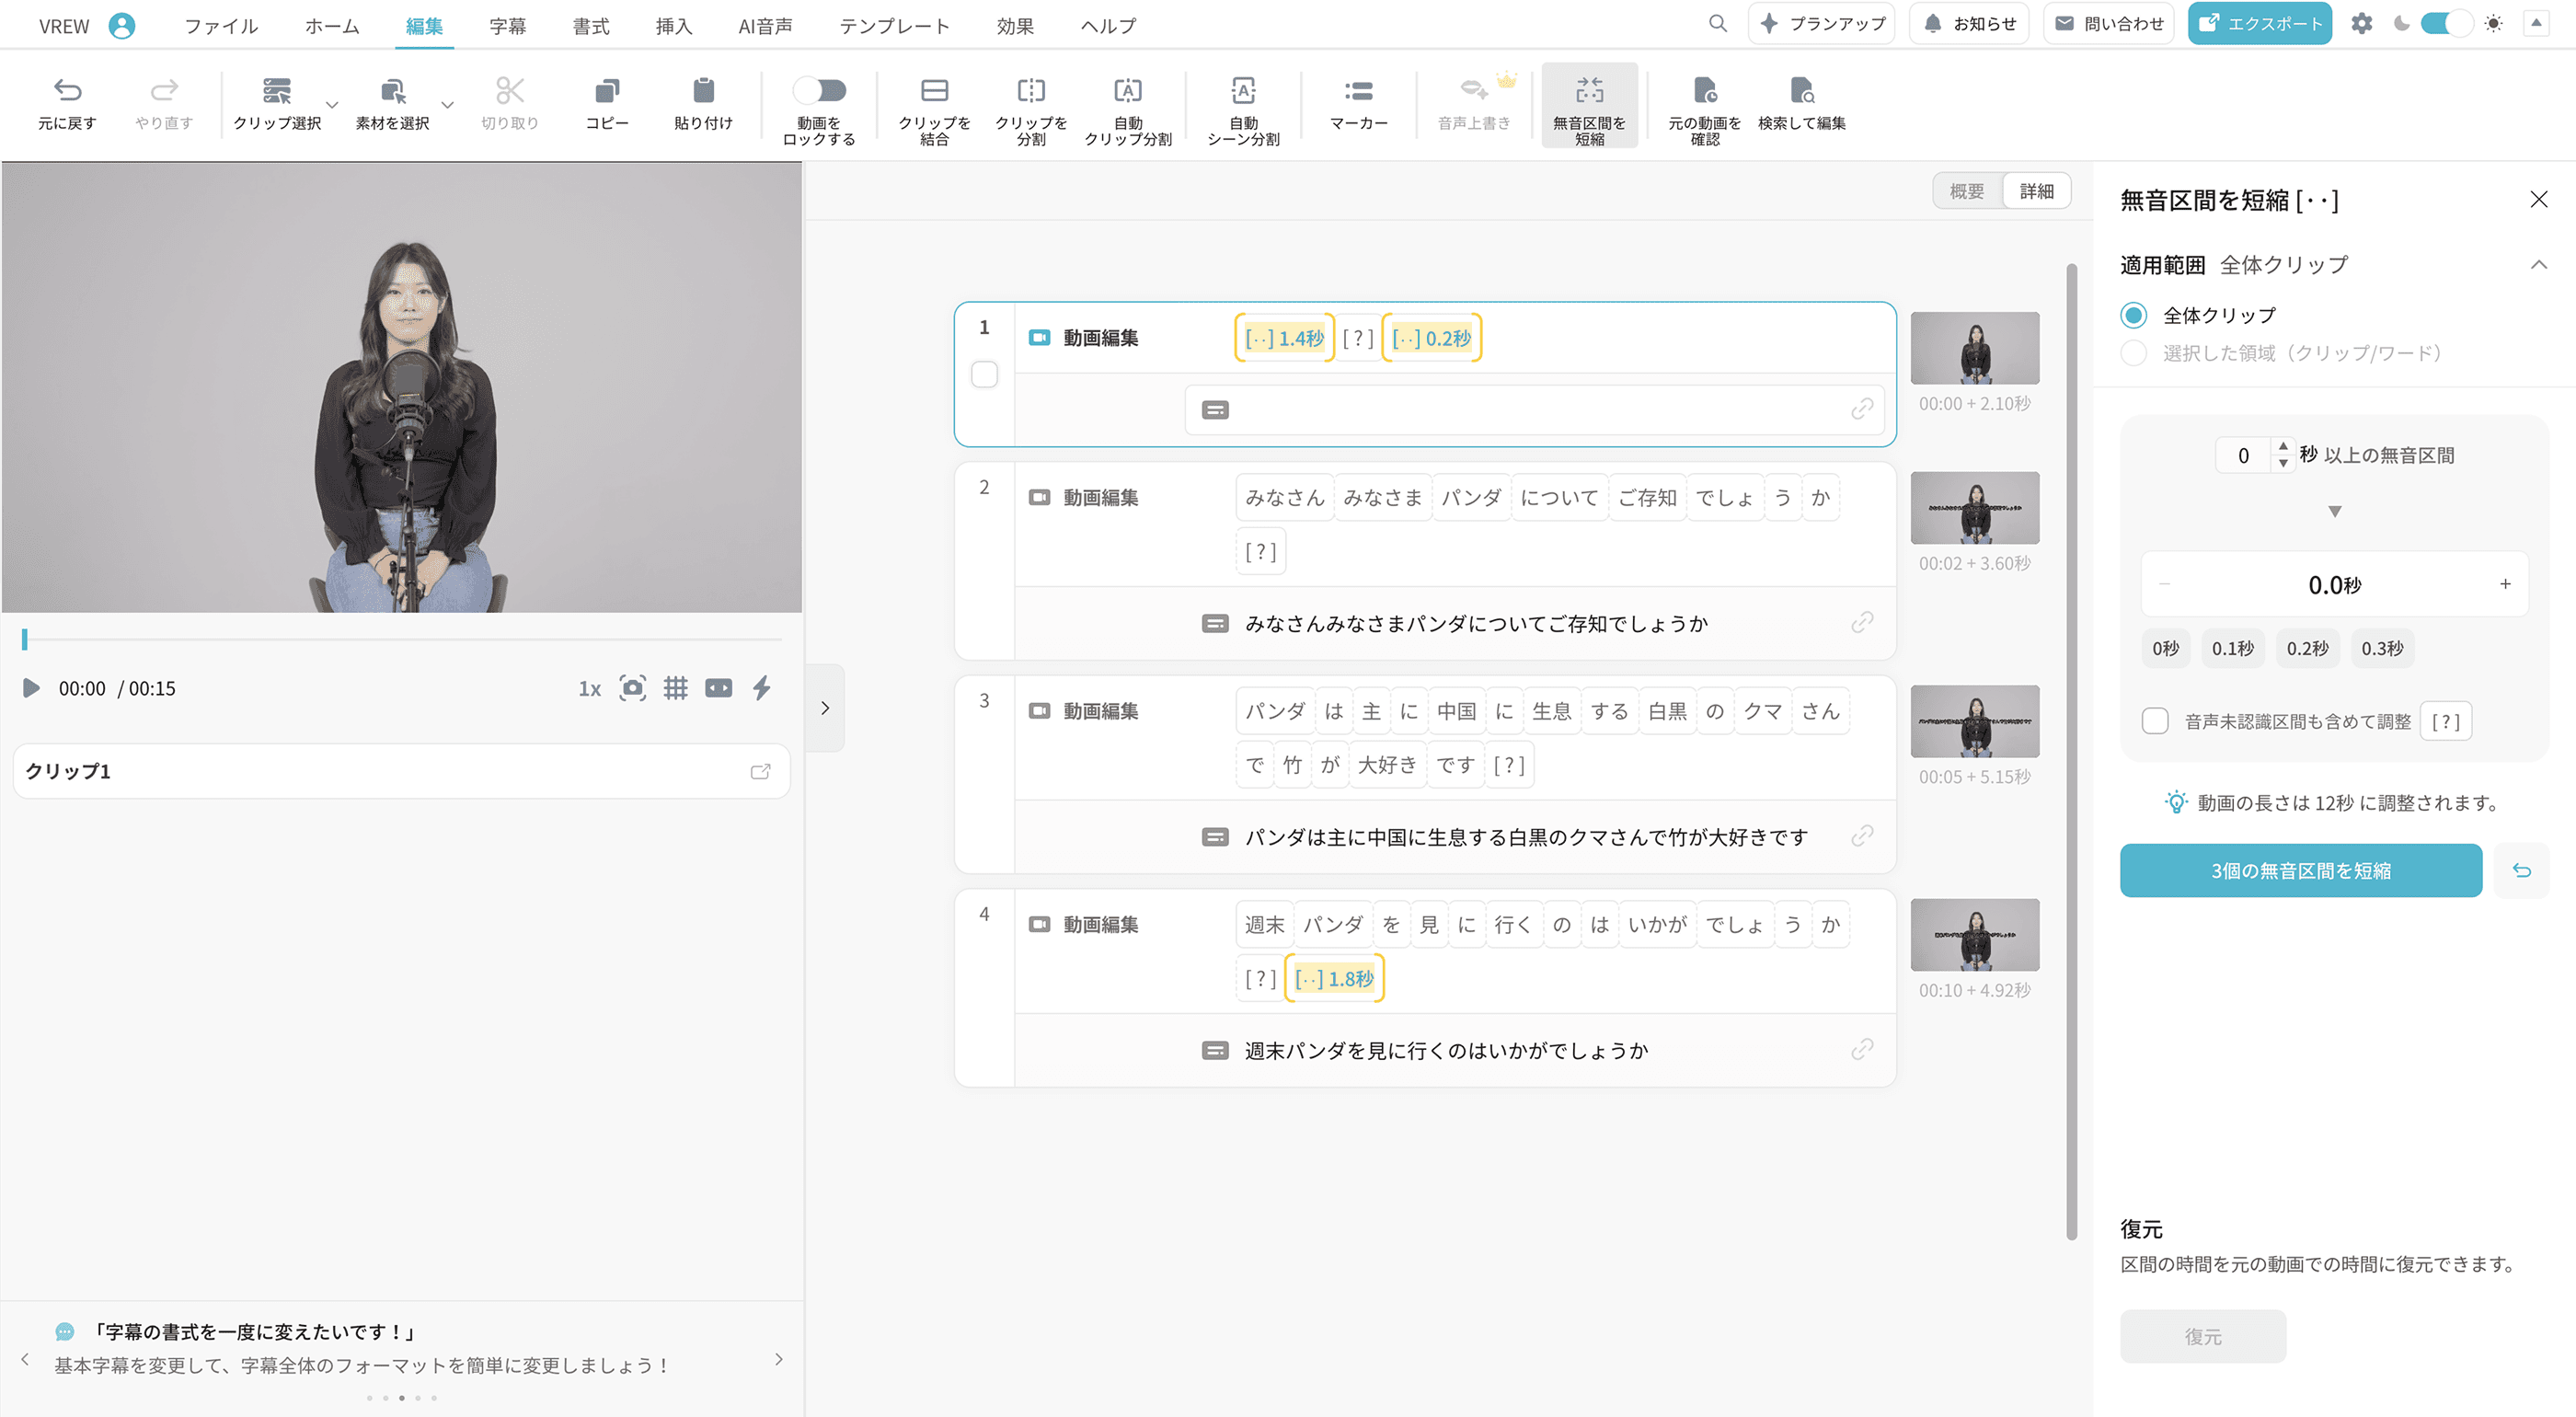Choose the 0.2秒 preset button
Viewport: 2576px width, 1417px height.
click(2307, 648)
